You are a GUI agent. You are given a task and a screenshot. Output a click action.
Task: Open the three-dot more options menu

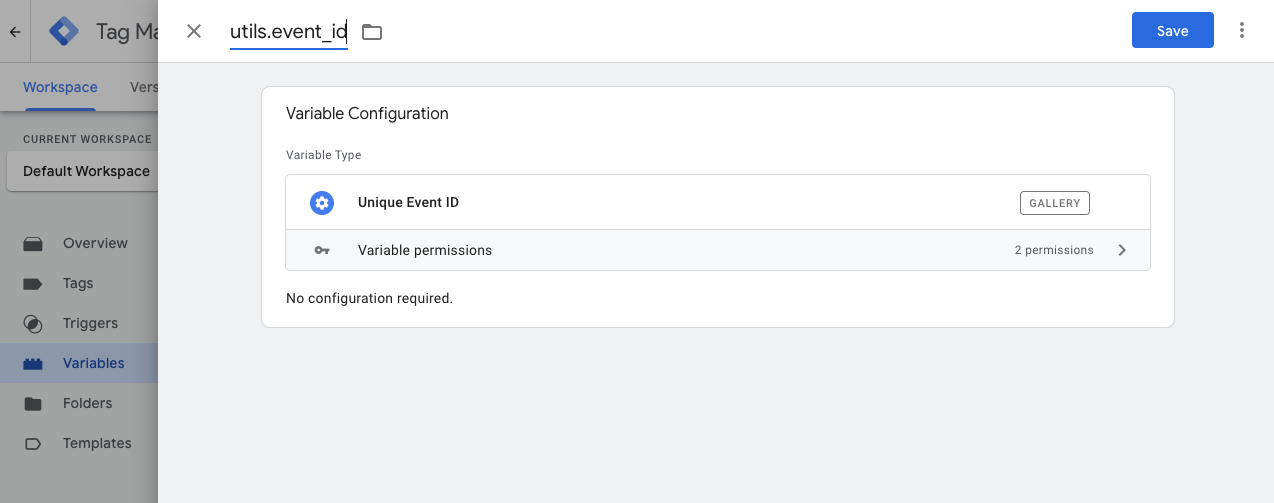tap(1242, 30)
